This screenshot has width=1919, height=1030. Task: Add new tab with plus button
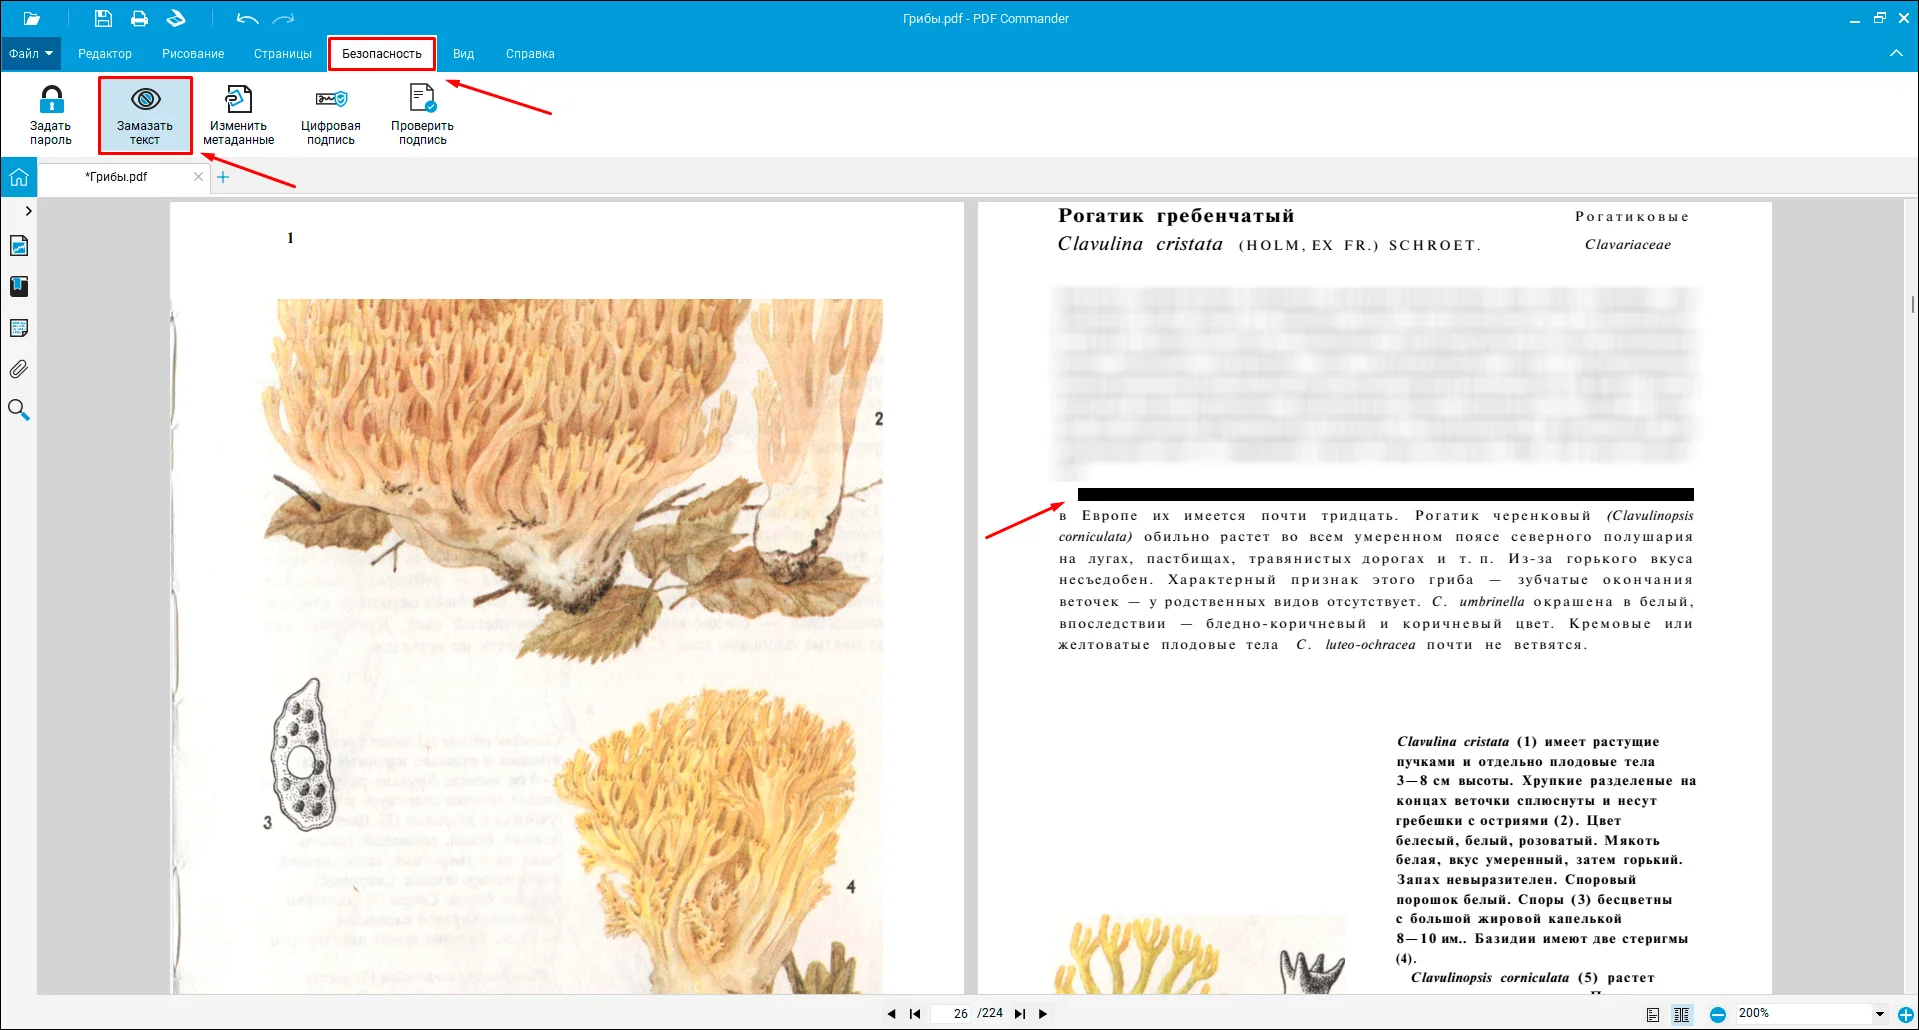coord(223,177)
